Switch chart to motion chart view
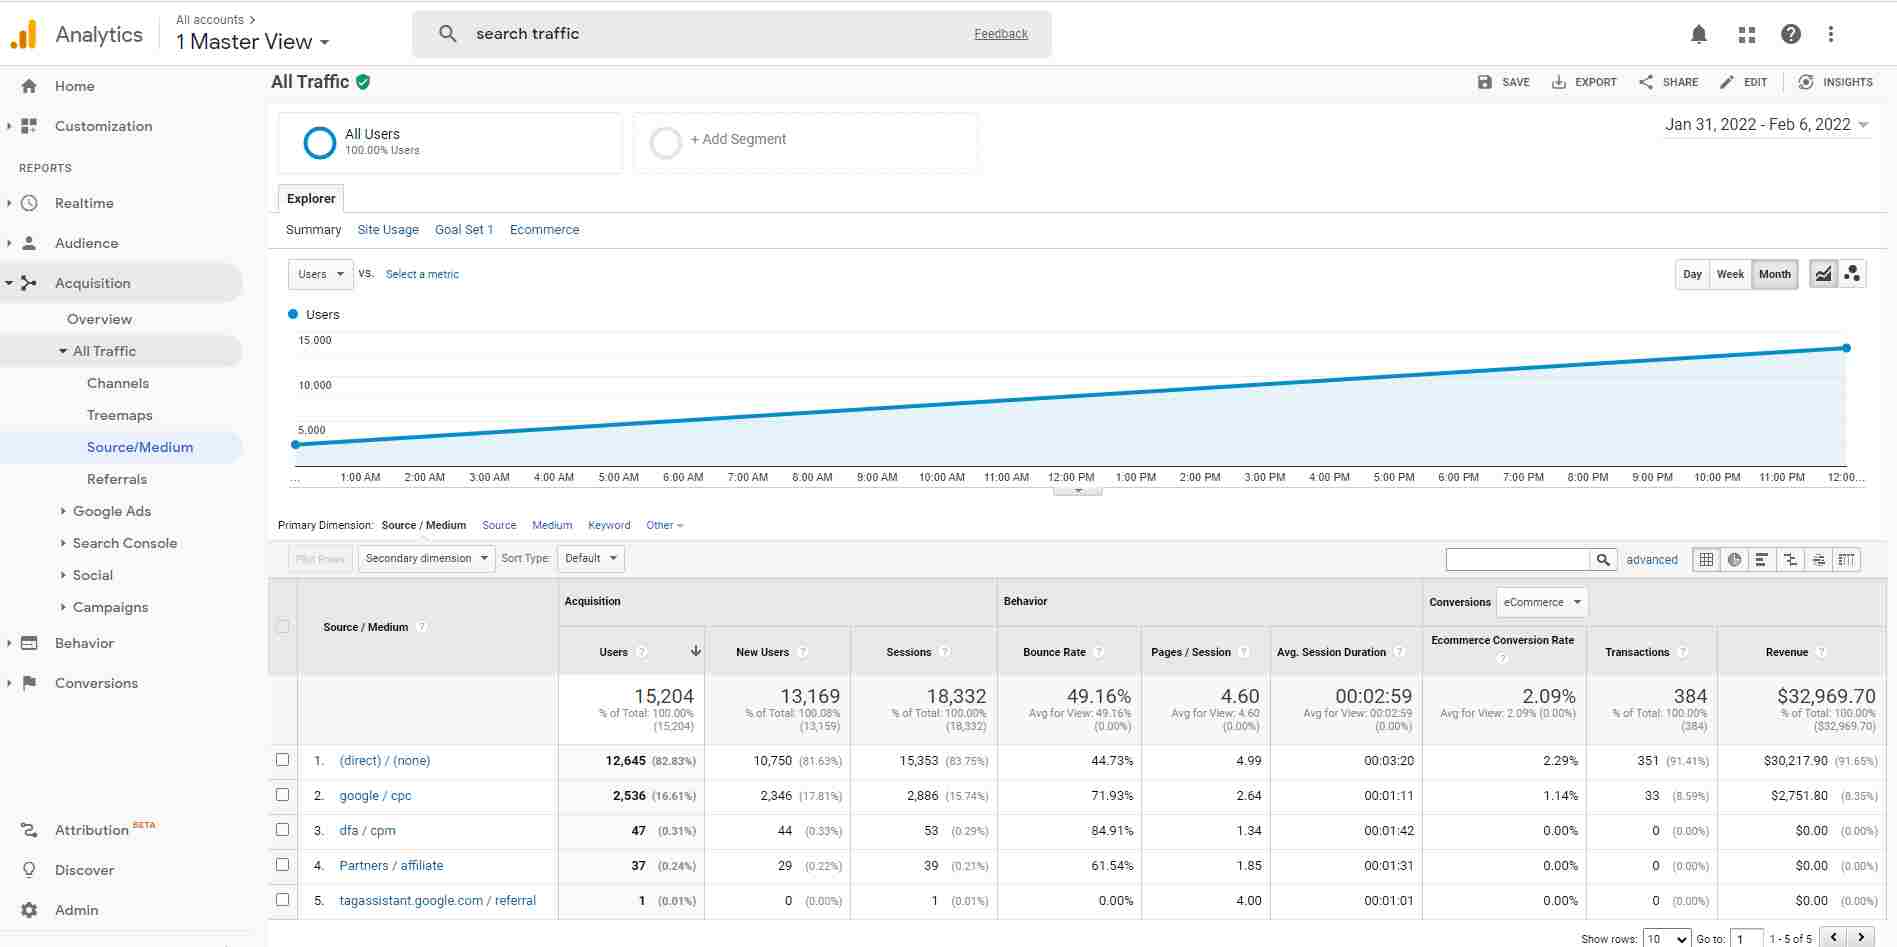The image size is (1897, 947). (x=1852, y=273)
